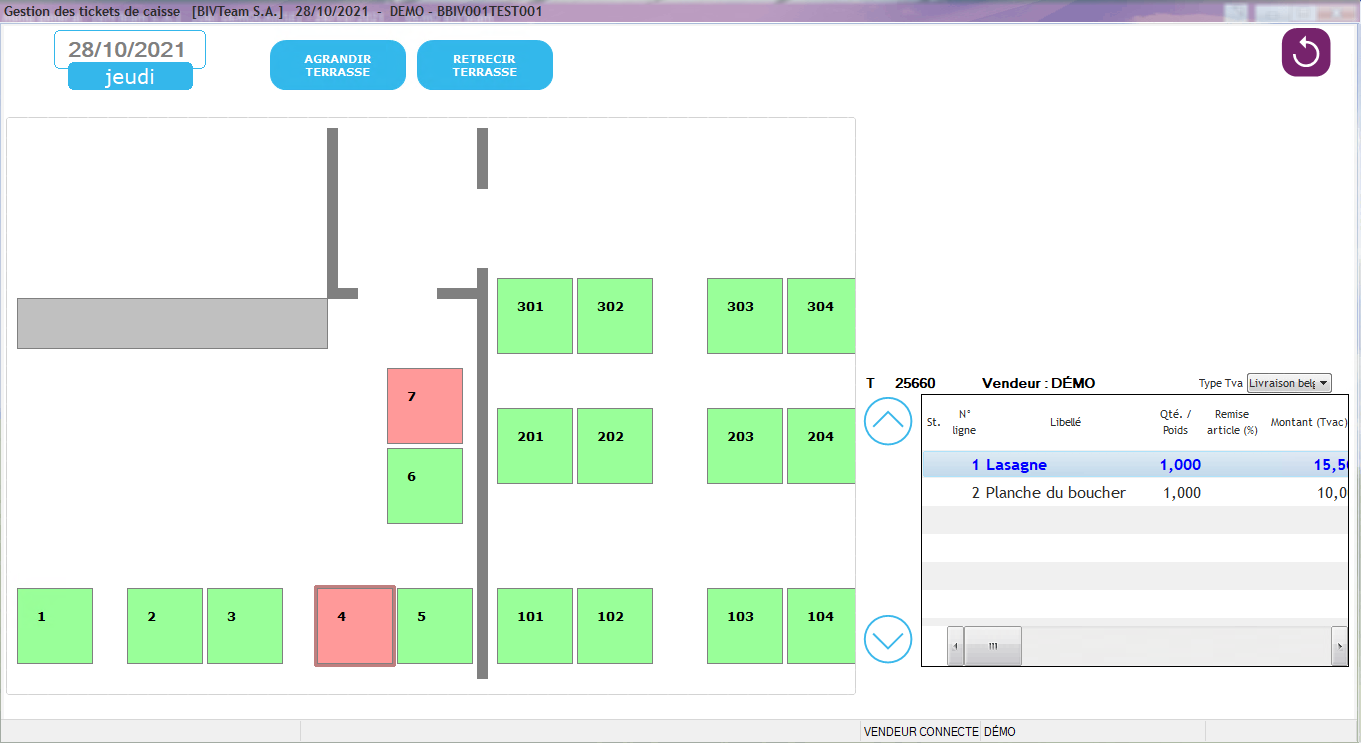Click the gray bar counter on floor plan
Image resolution: width=1361 pixels, height=743 pixels.
pos(172,323)
